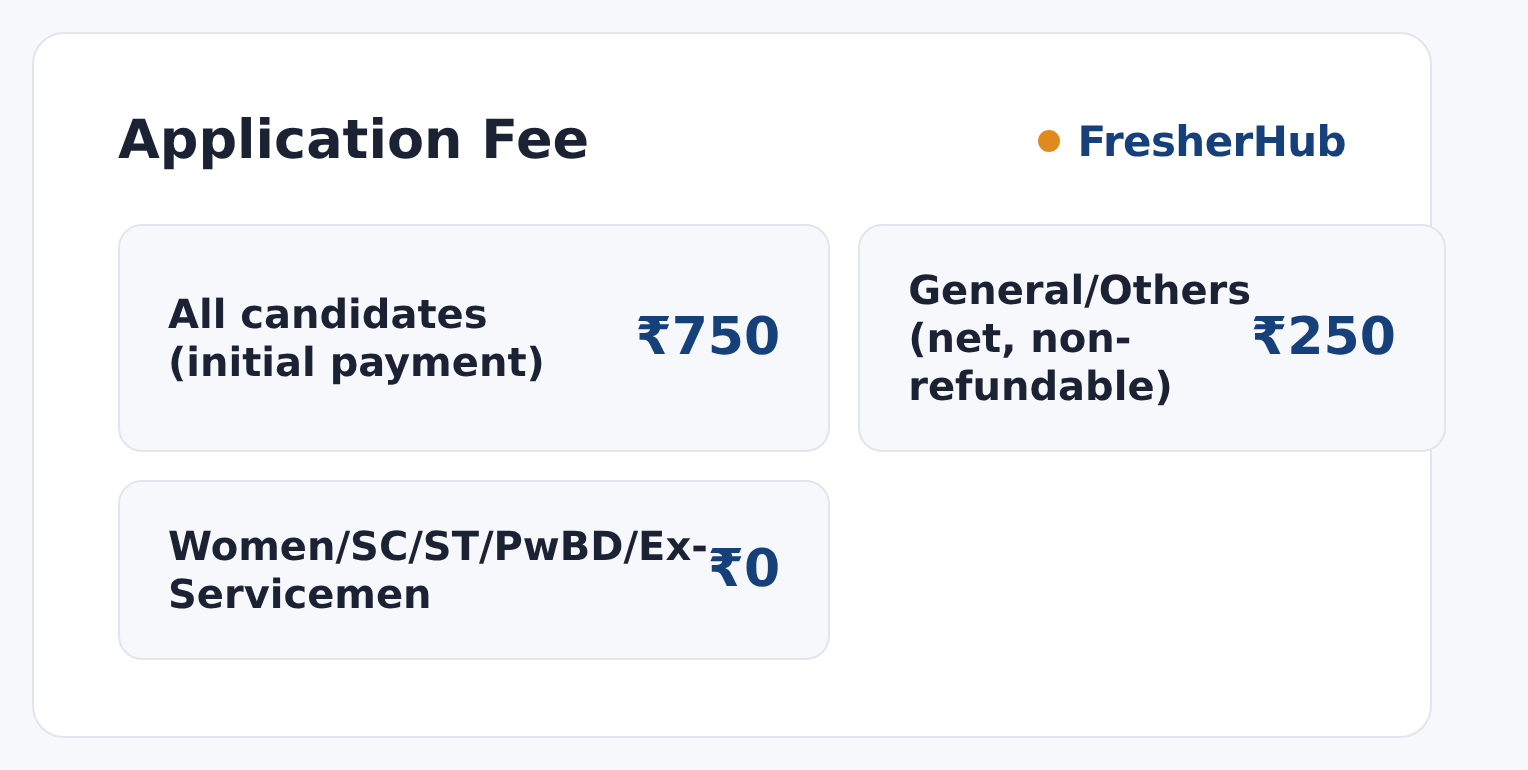
Task: Click the Servicemen text line
Action: (x=299, y=595)
